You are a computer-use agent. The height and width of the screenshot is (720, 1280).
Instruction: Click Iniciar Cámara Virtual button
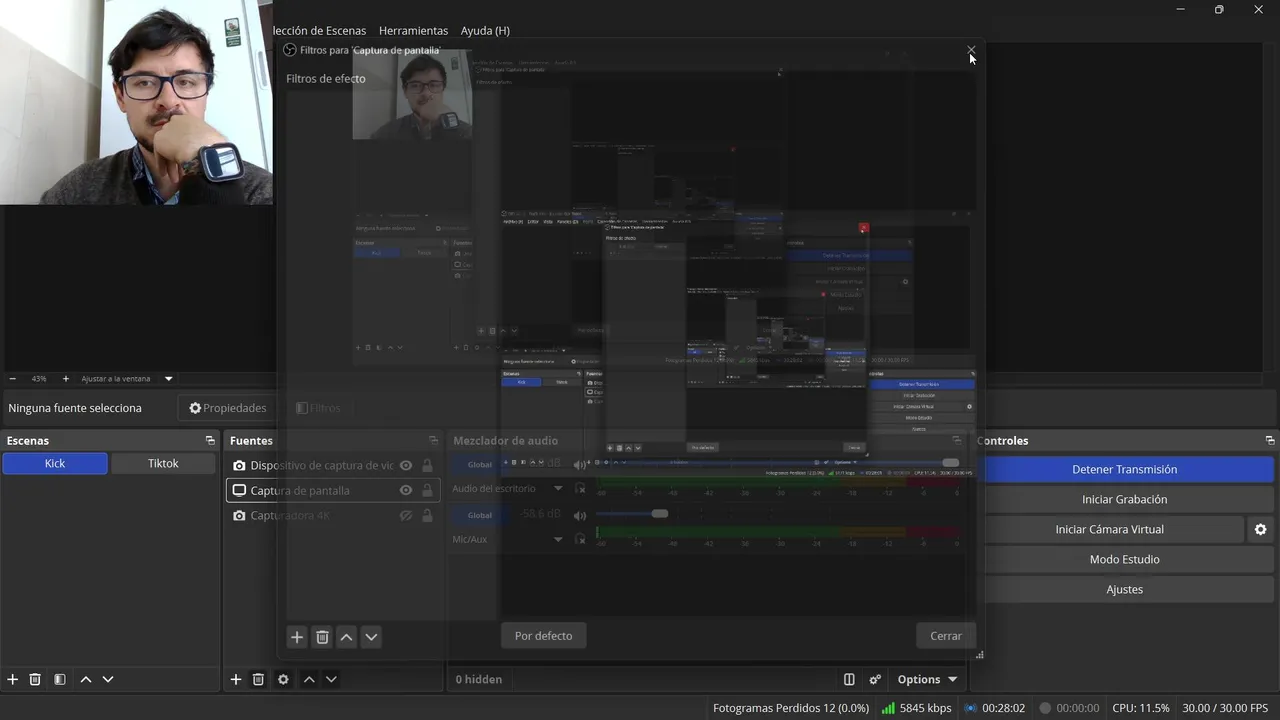pos(1109,529)
